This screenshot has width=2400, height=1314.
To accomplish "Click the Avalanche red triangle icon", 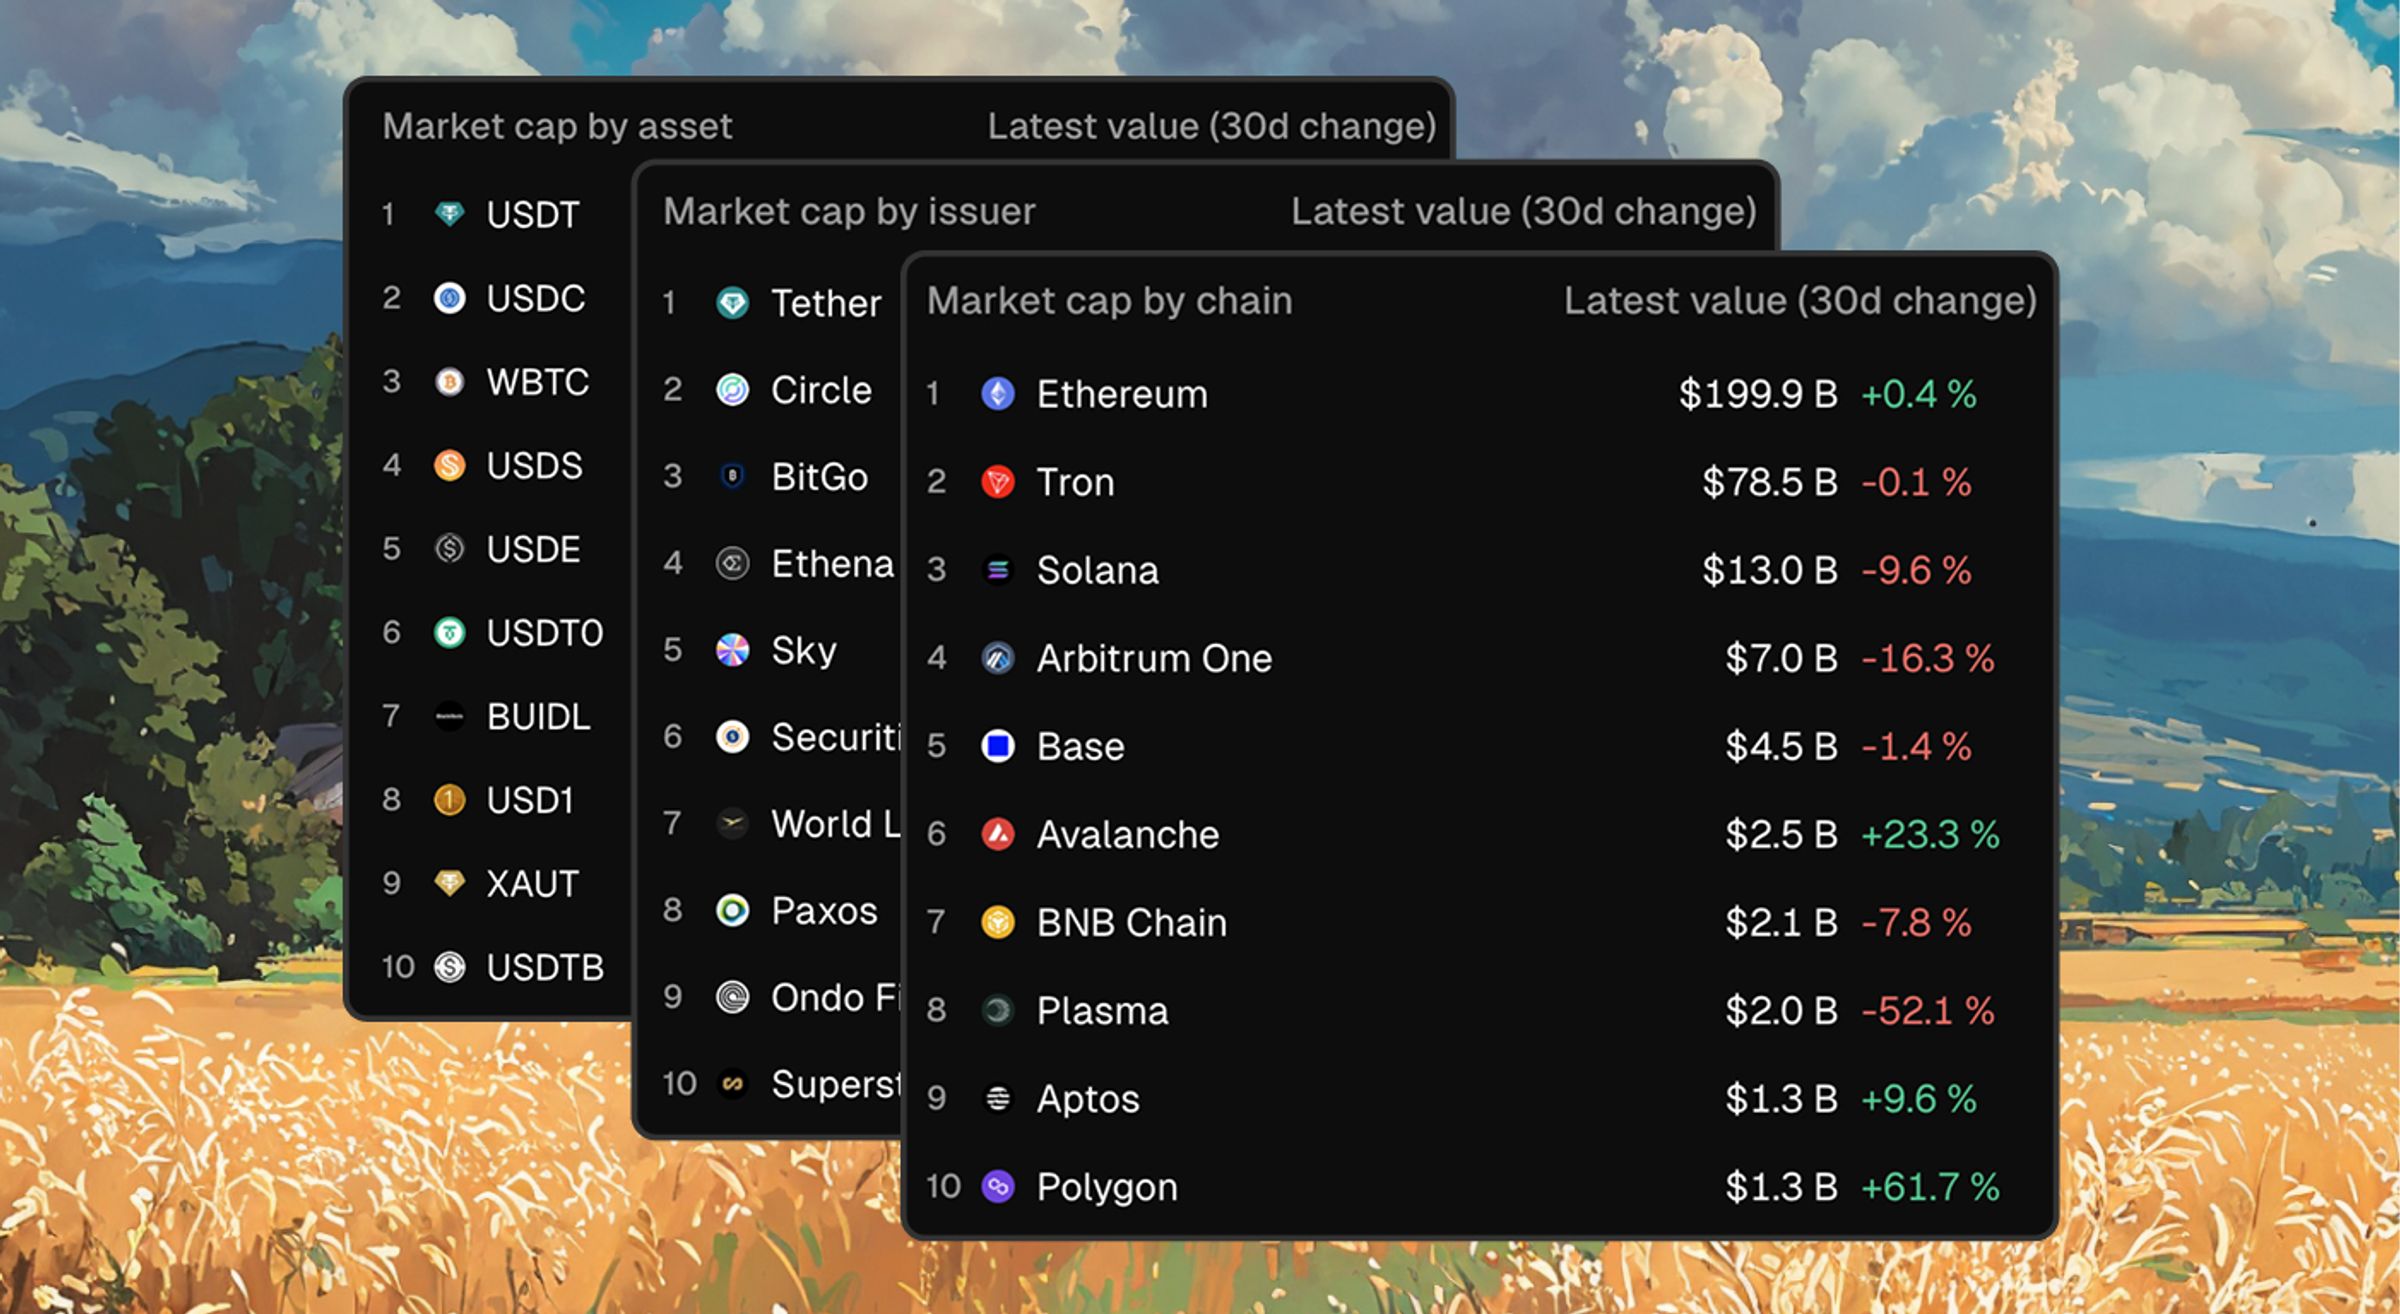I will pyautogui.click(x=997, y=834).
